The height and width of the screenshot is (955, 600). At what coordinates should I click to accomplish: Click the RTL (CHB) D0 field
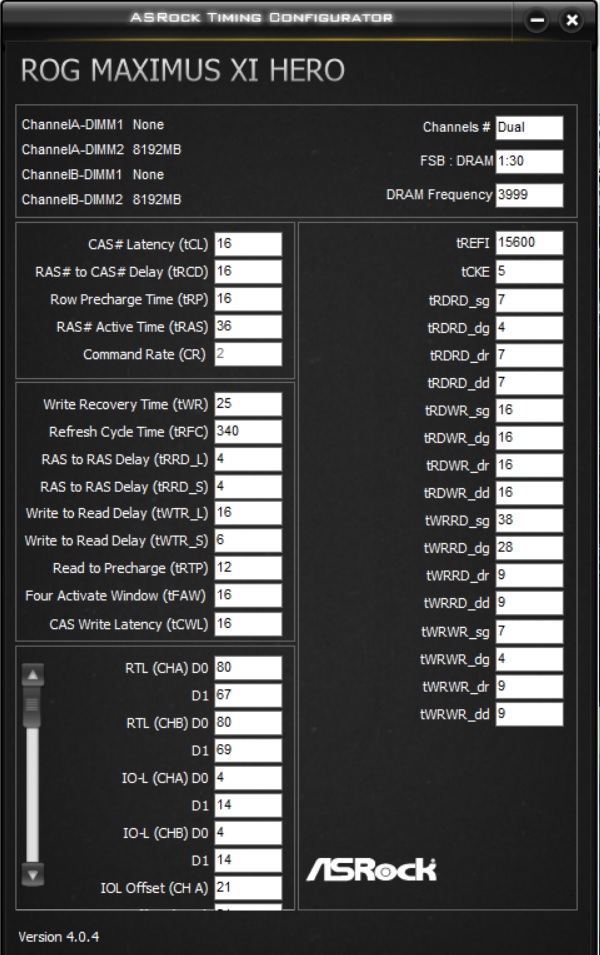click(248, 722)
